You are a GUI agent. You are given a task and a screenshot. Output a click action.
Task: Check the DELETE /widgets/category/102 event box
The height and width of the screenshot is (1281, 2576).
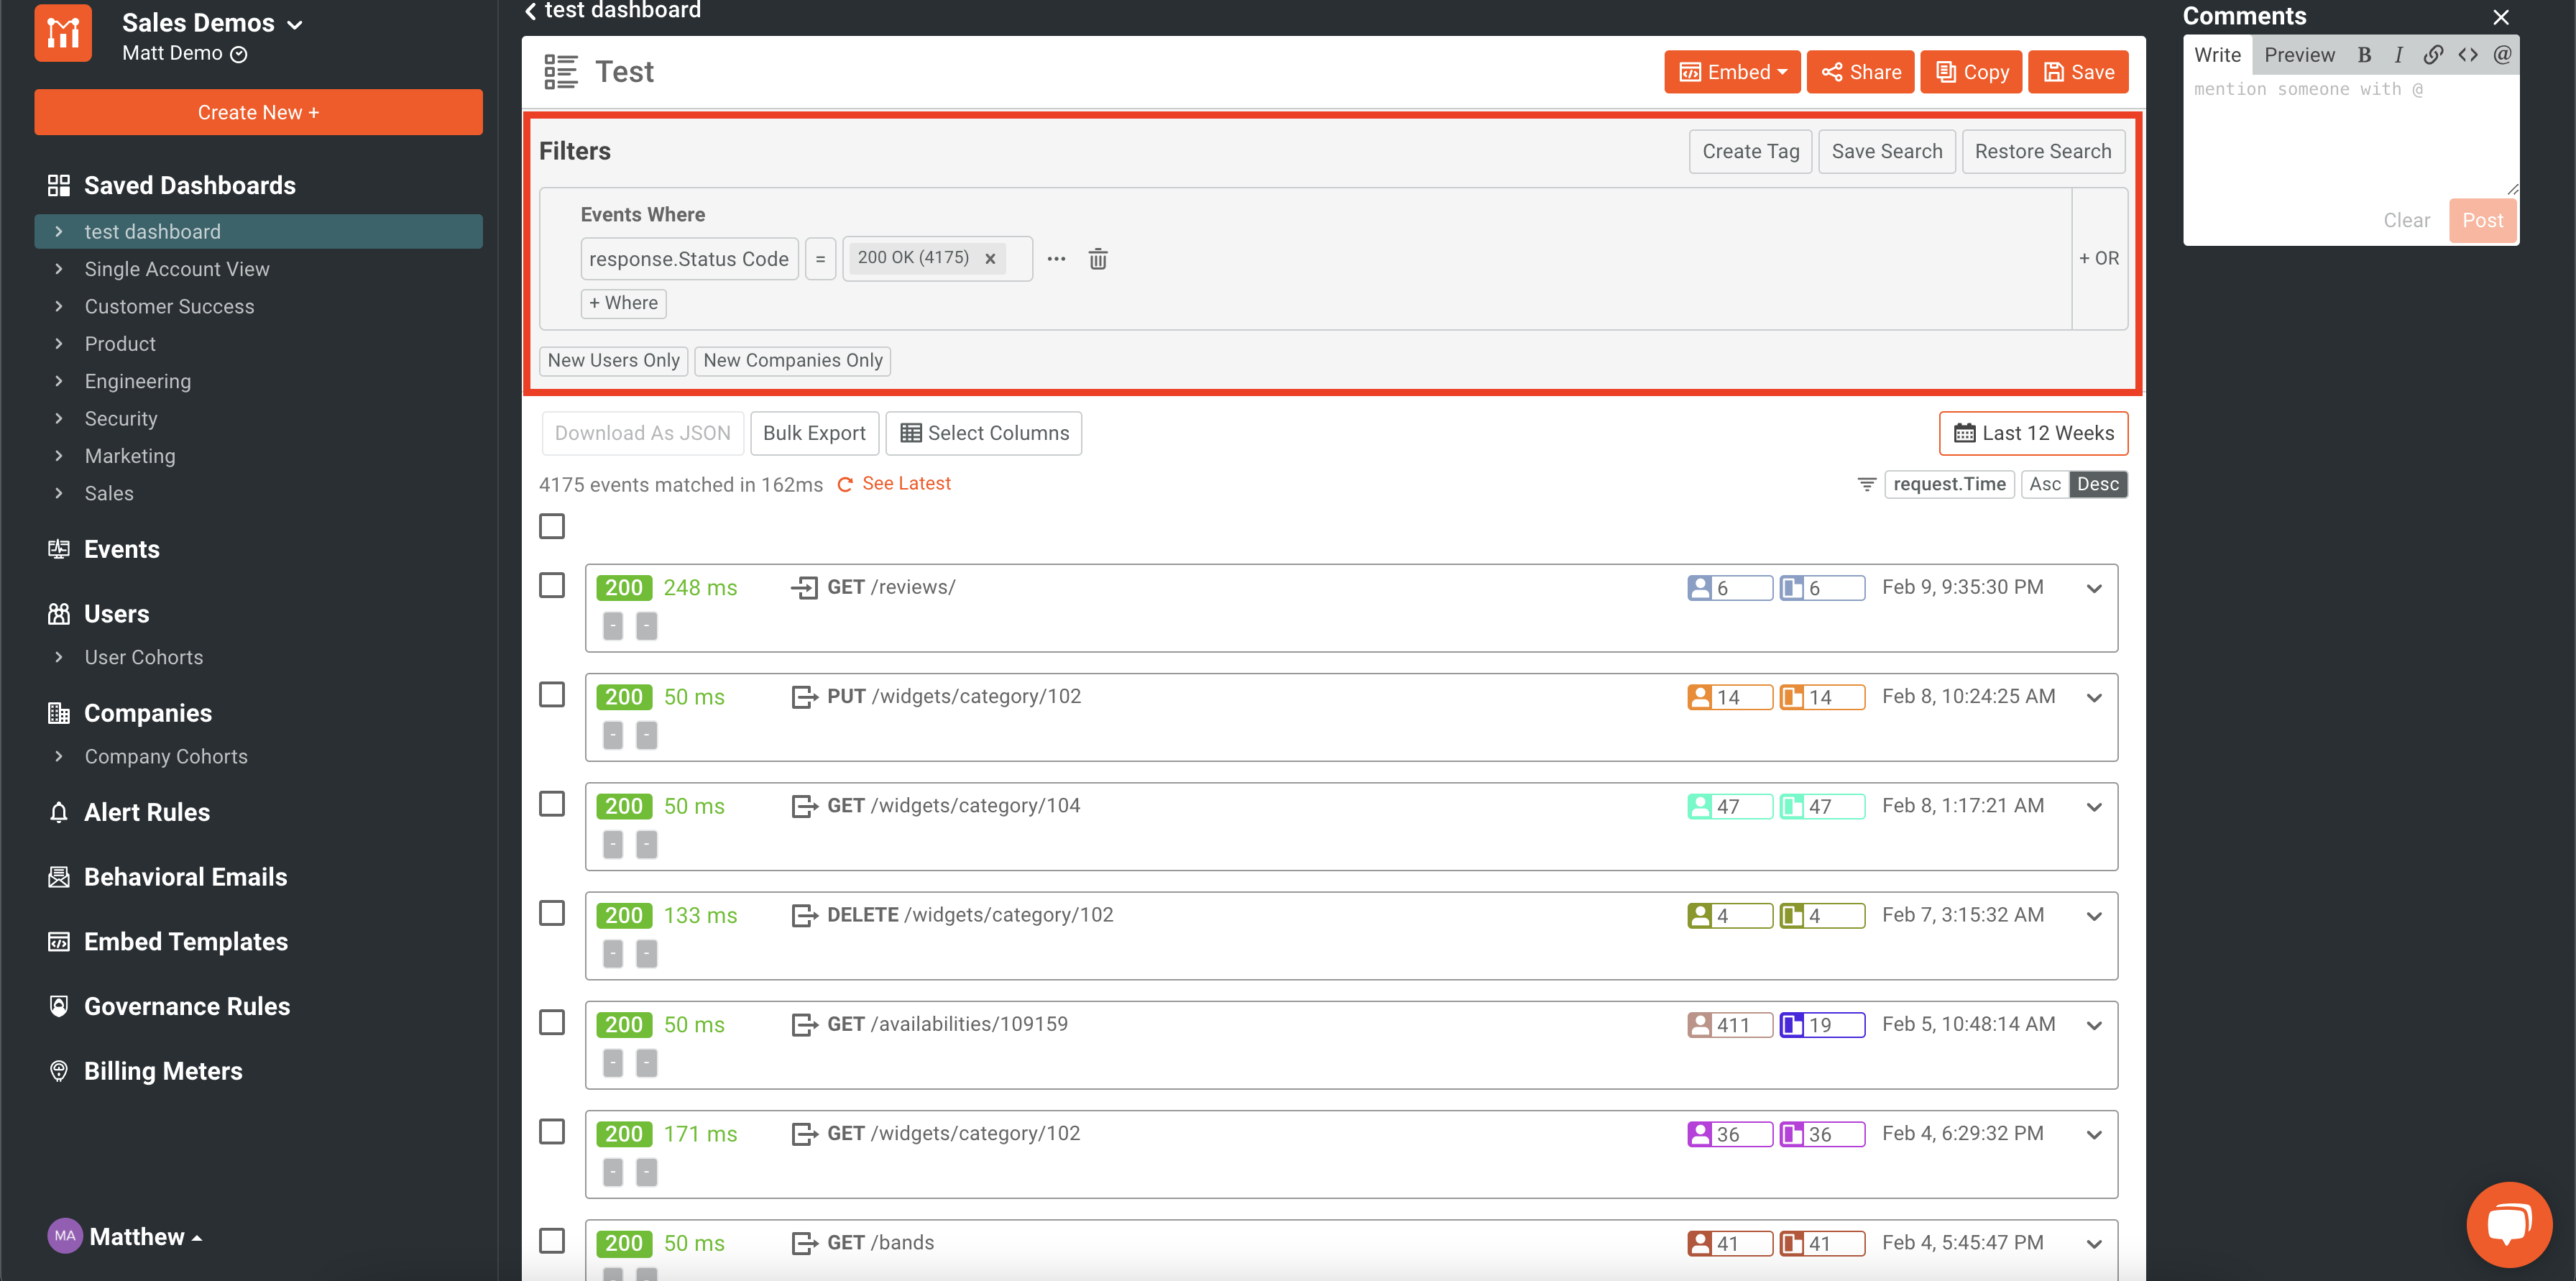552,913
